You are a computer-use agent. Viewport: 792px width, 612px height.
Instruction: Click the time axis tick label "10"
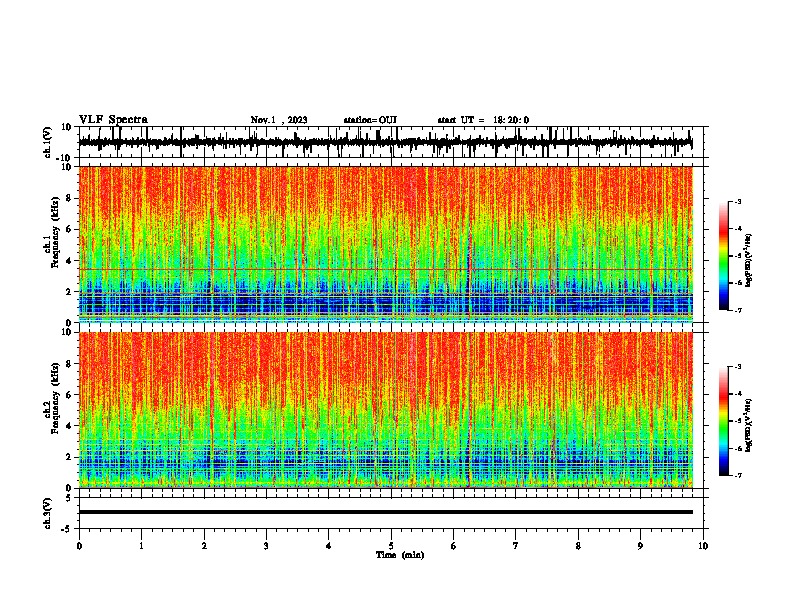pyautogui.click(x=703, y=546)
